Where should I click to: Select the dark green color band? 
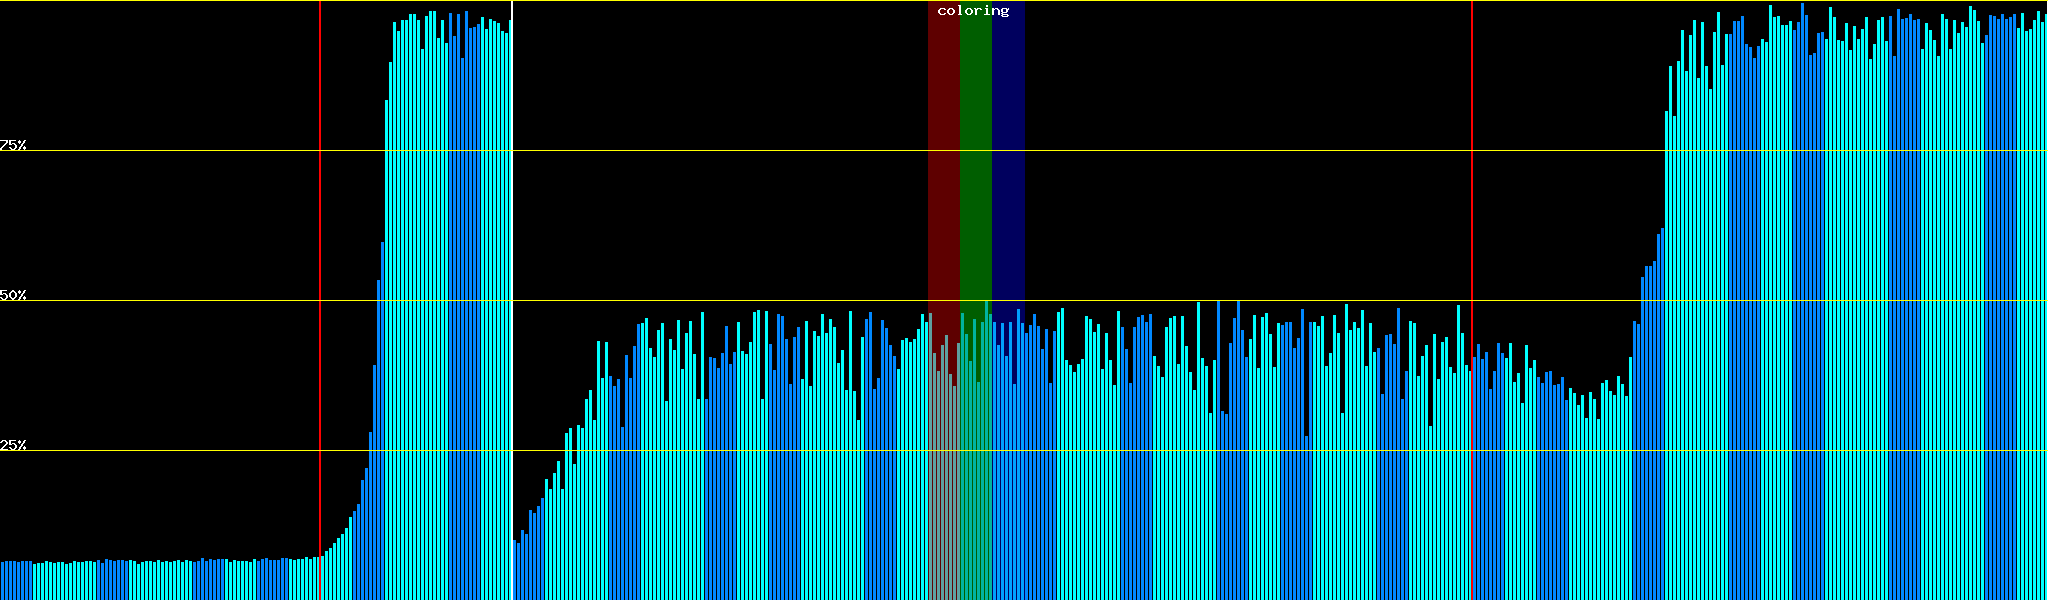(x=975, y=150)
